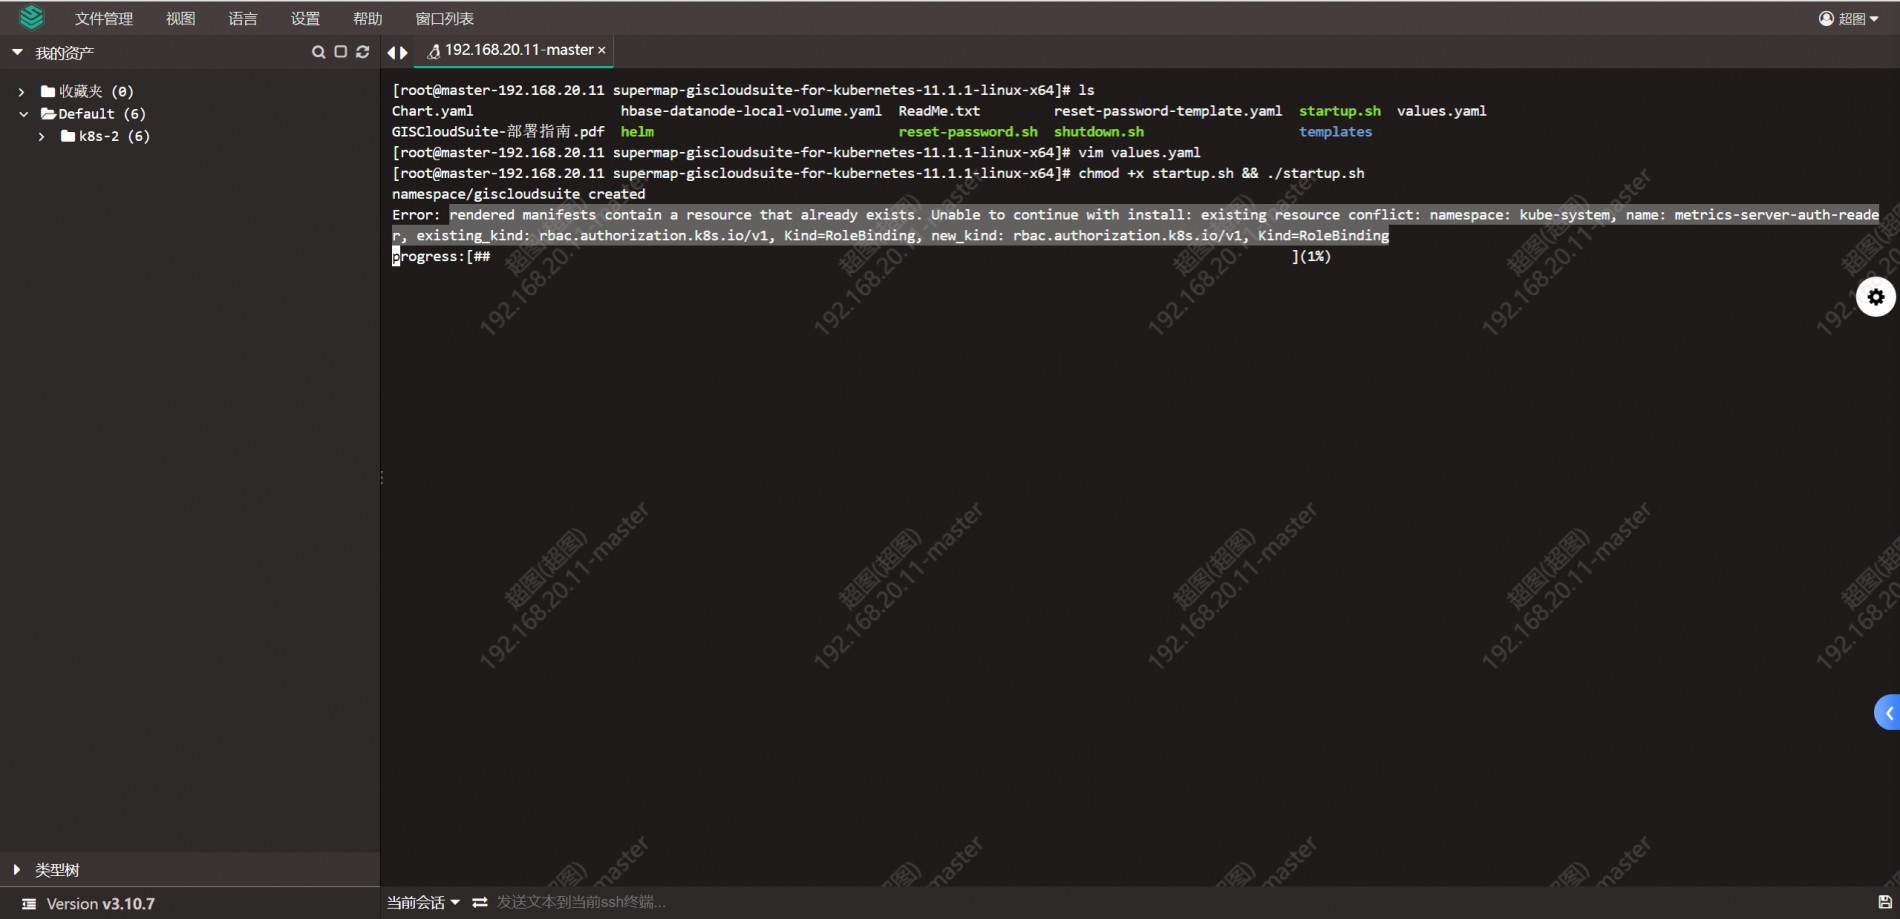The image size is (1900, 919).
Task: Open the 超图 user account dropdown
Action: click(1848, 19)
